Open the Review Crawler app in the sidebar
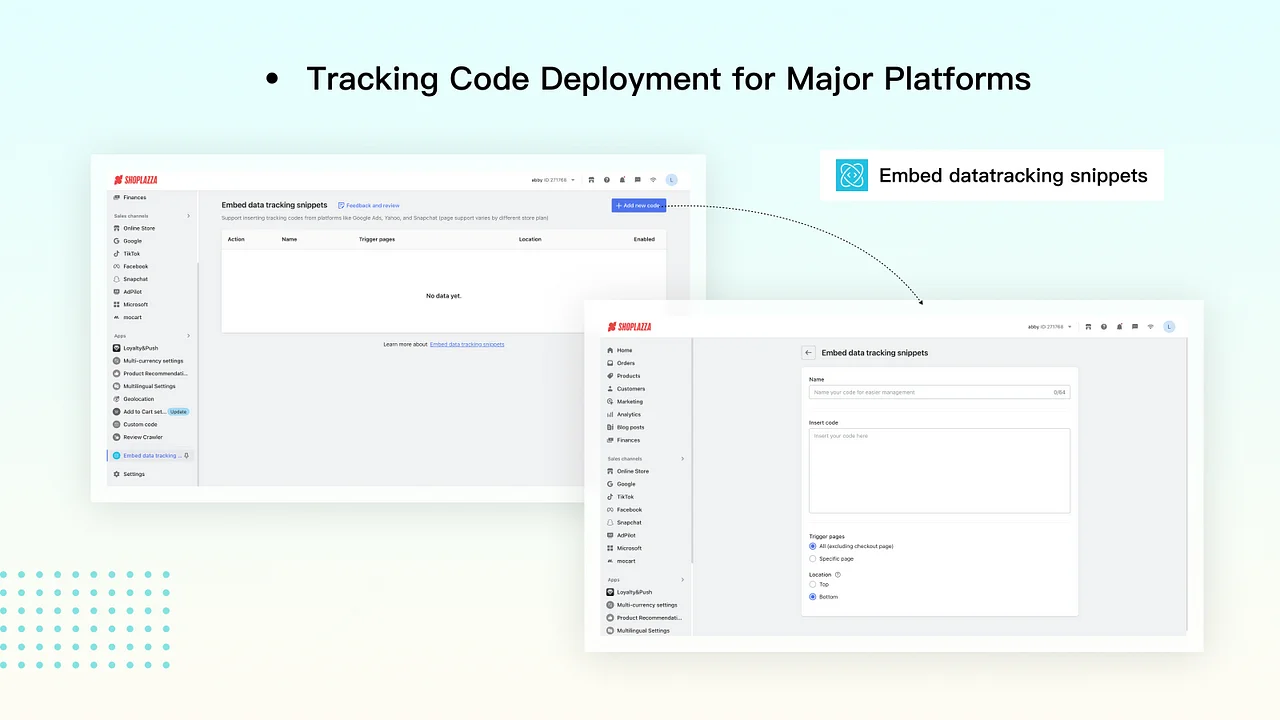This screenshot has width=1280, height=720. 142,437
